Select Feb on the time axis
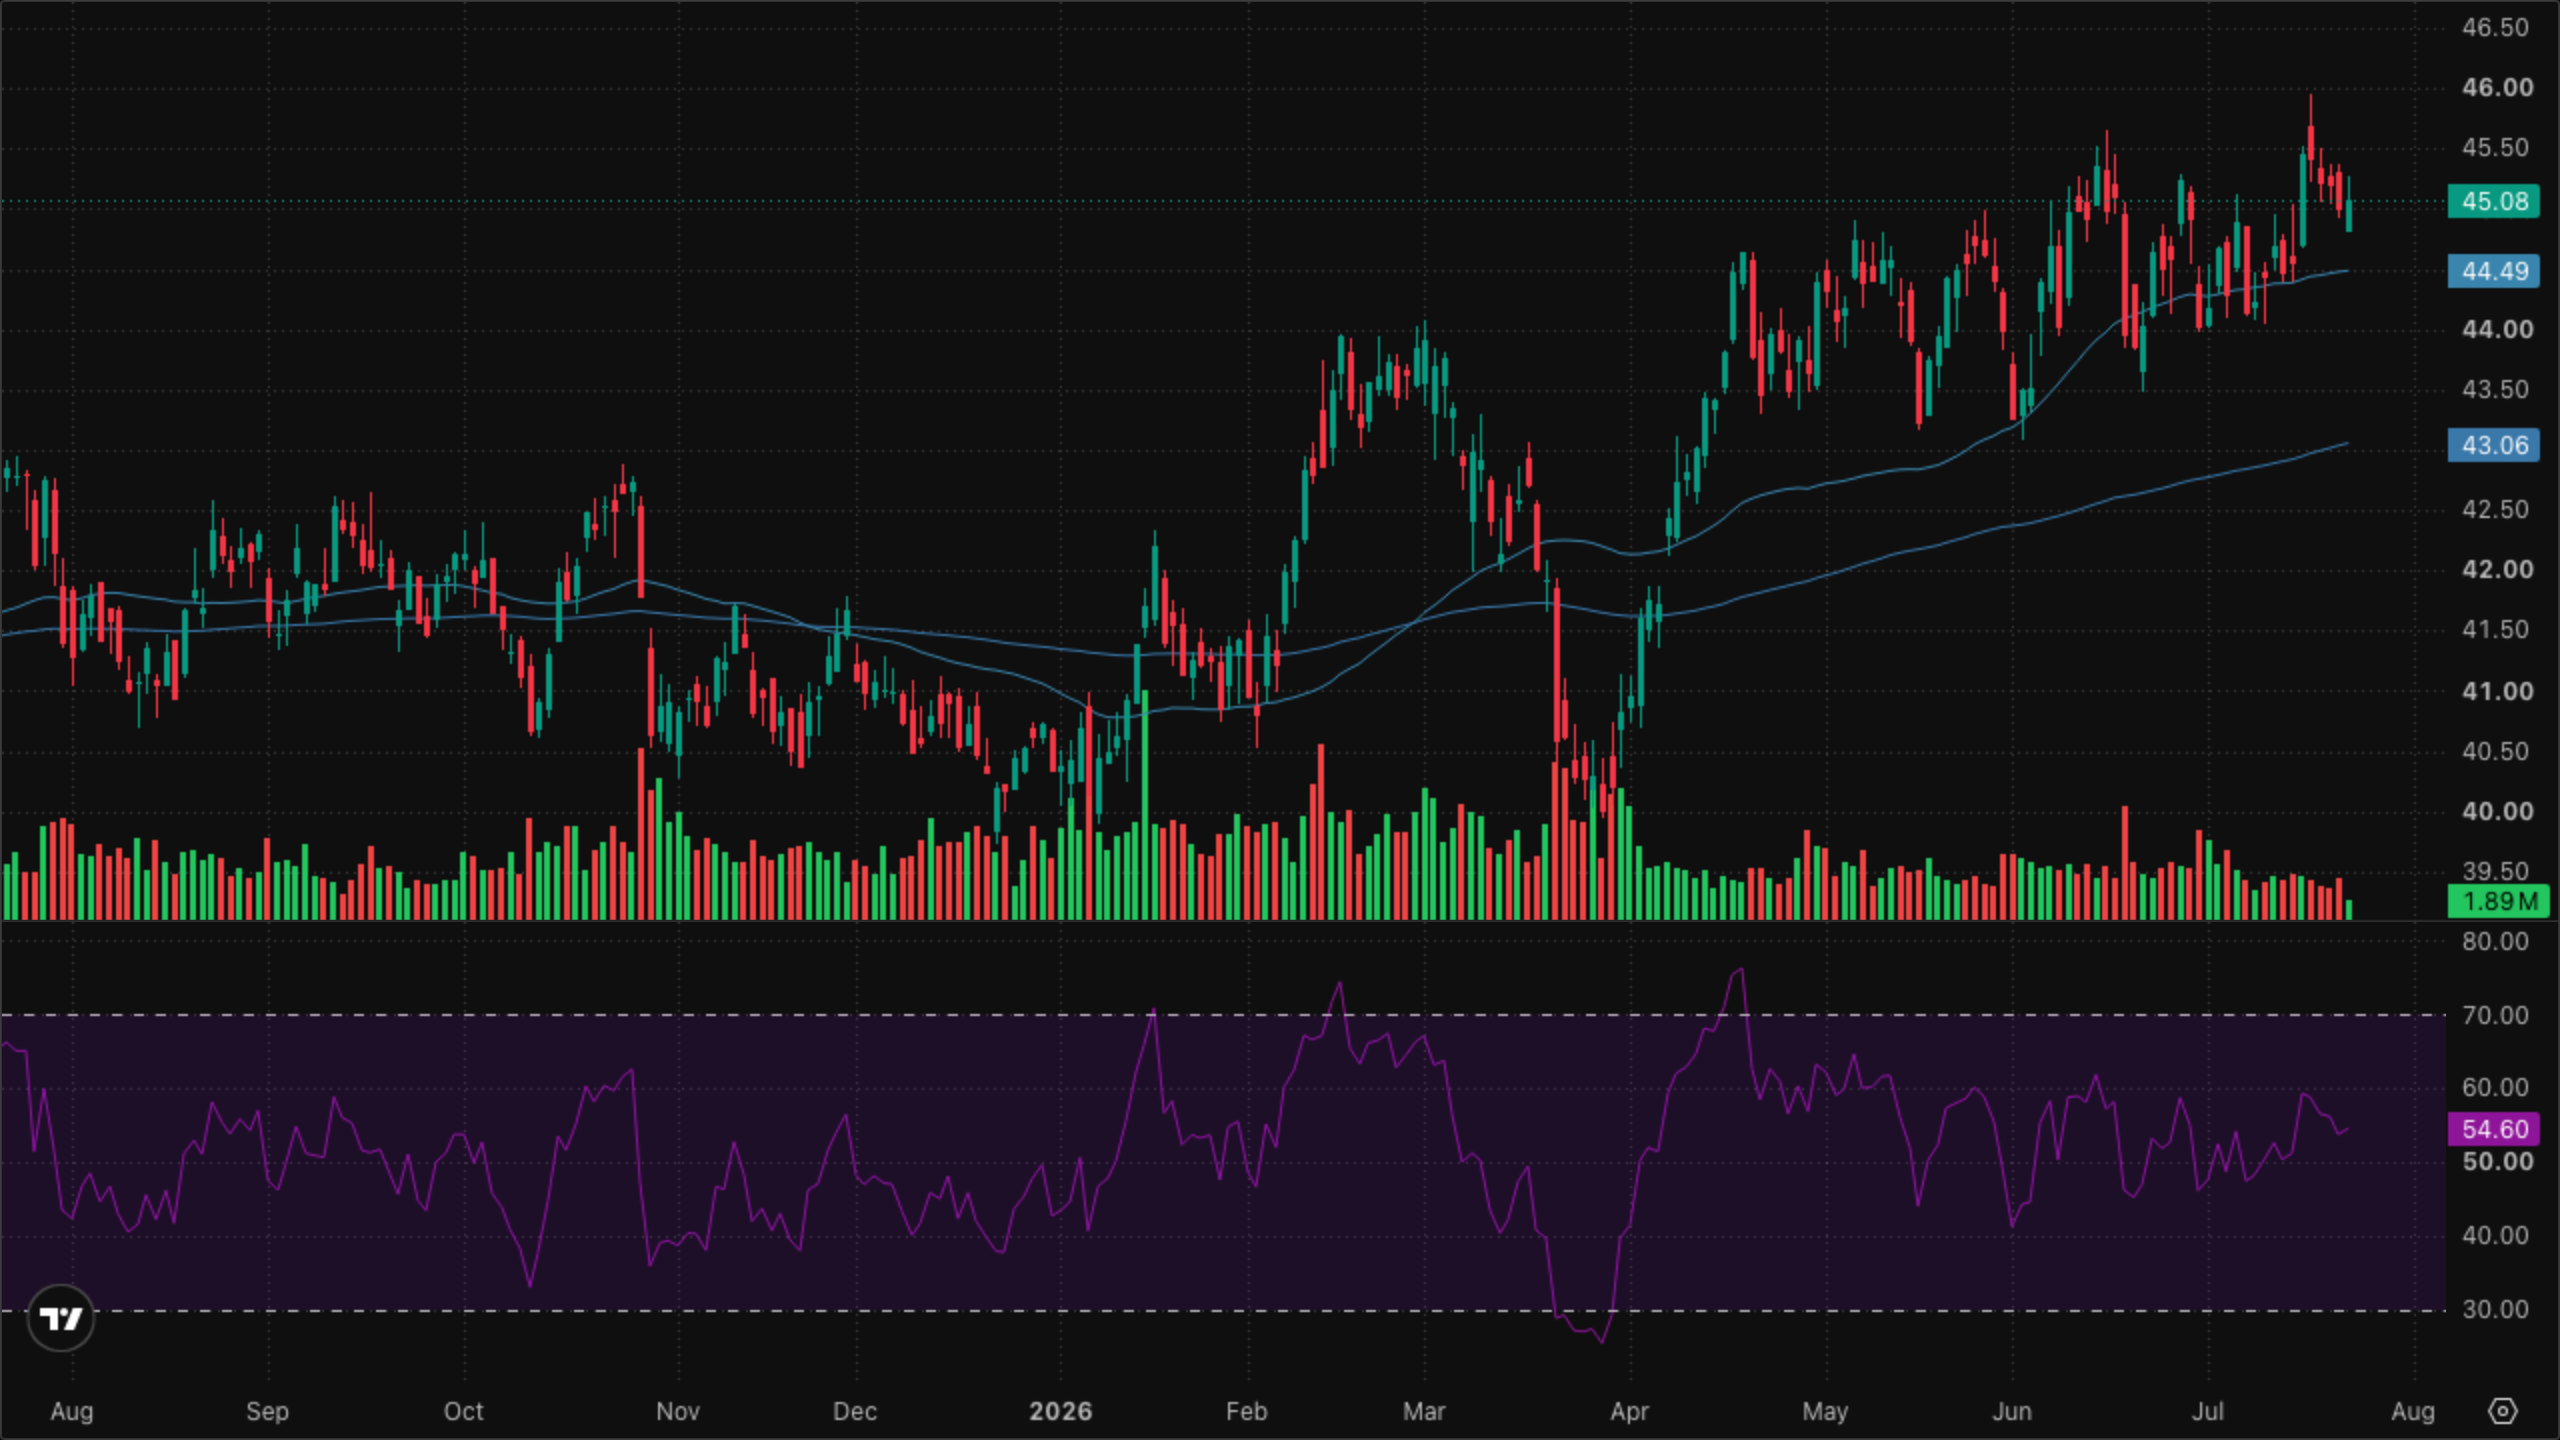Viewport: 2560px width, 1440px height. point(1246,1411)
